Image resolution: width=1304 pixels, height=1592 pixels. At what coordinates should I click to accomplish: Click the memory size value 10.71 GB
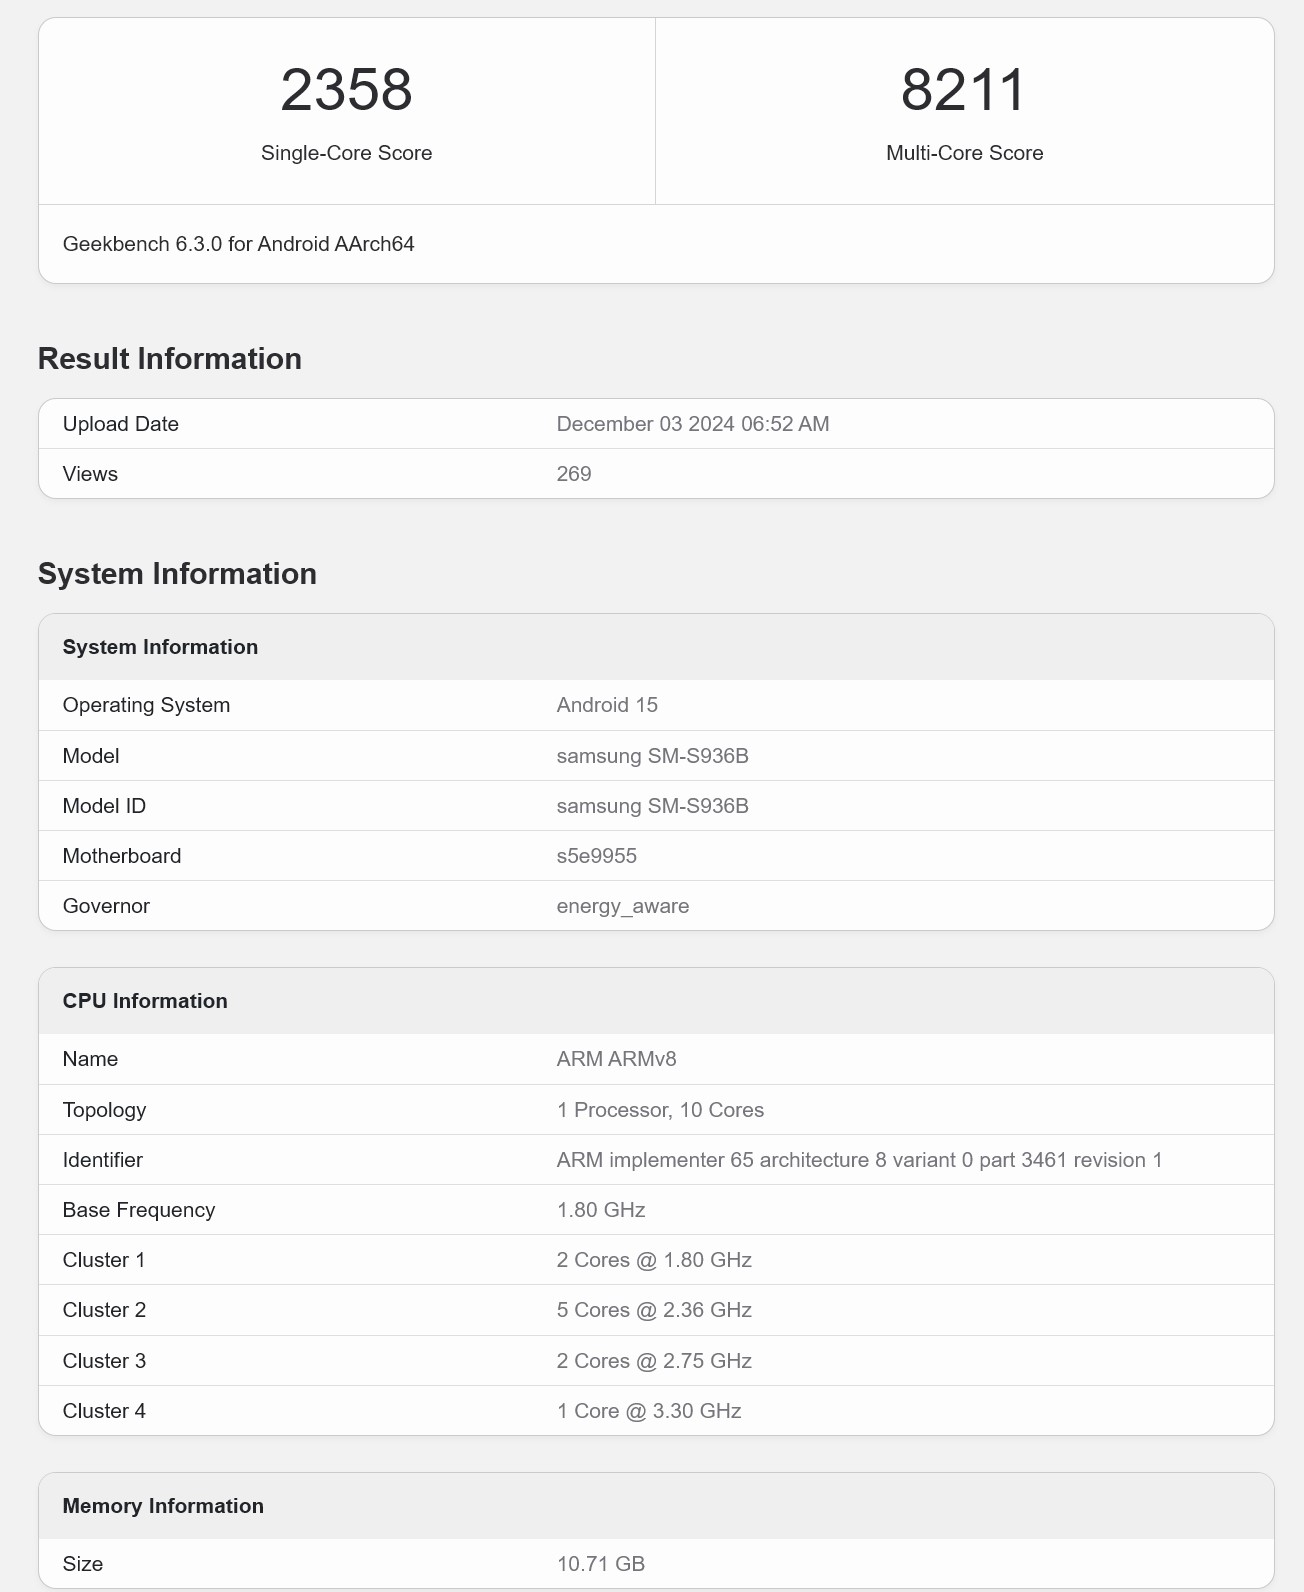click(600, 1564)
